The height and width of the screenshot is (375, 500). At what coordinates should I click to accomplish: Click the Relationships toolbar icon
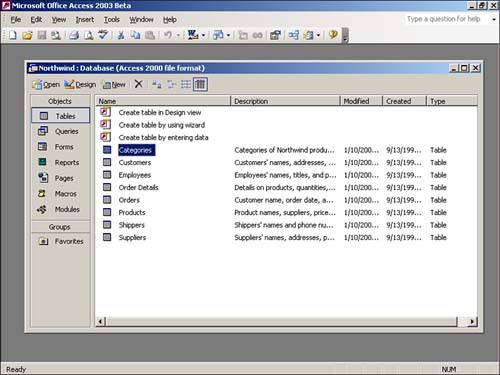pos(293,35)
